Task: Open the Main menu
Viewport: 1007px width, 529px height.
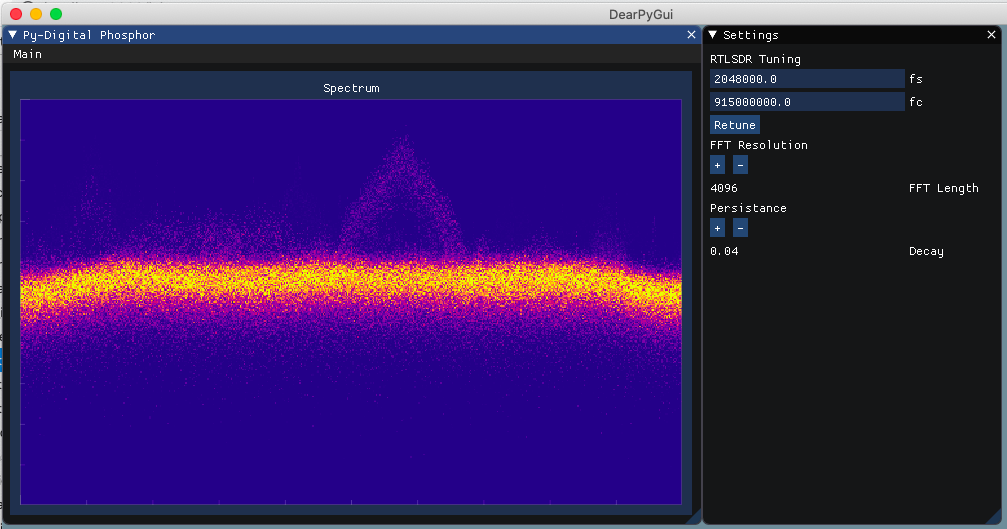Action: [x=28, y=55]
